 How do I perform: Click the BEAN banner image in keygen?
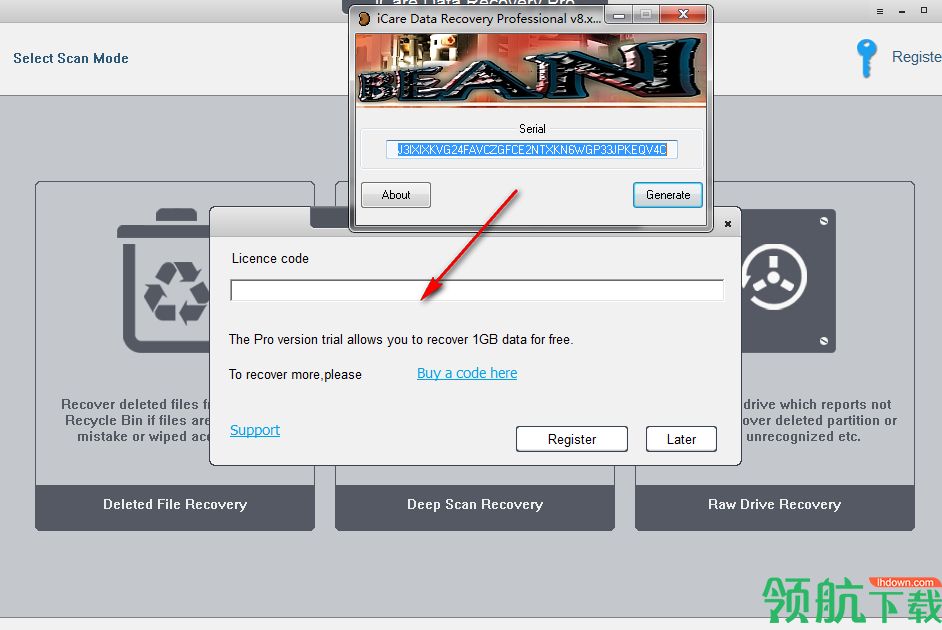(x=530, y=70)
